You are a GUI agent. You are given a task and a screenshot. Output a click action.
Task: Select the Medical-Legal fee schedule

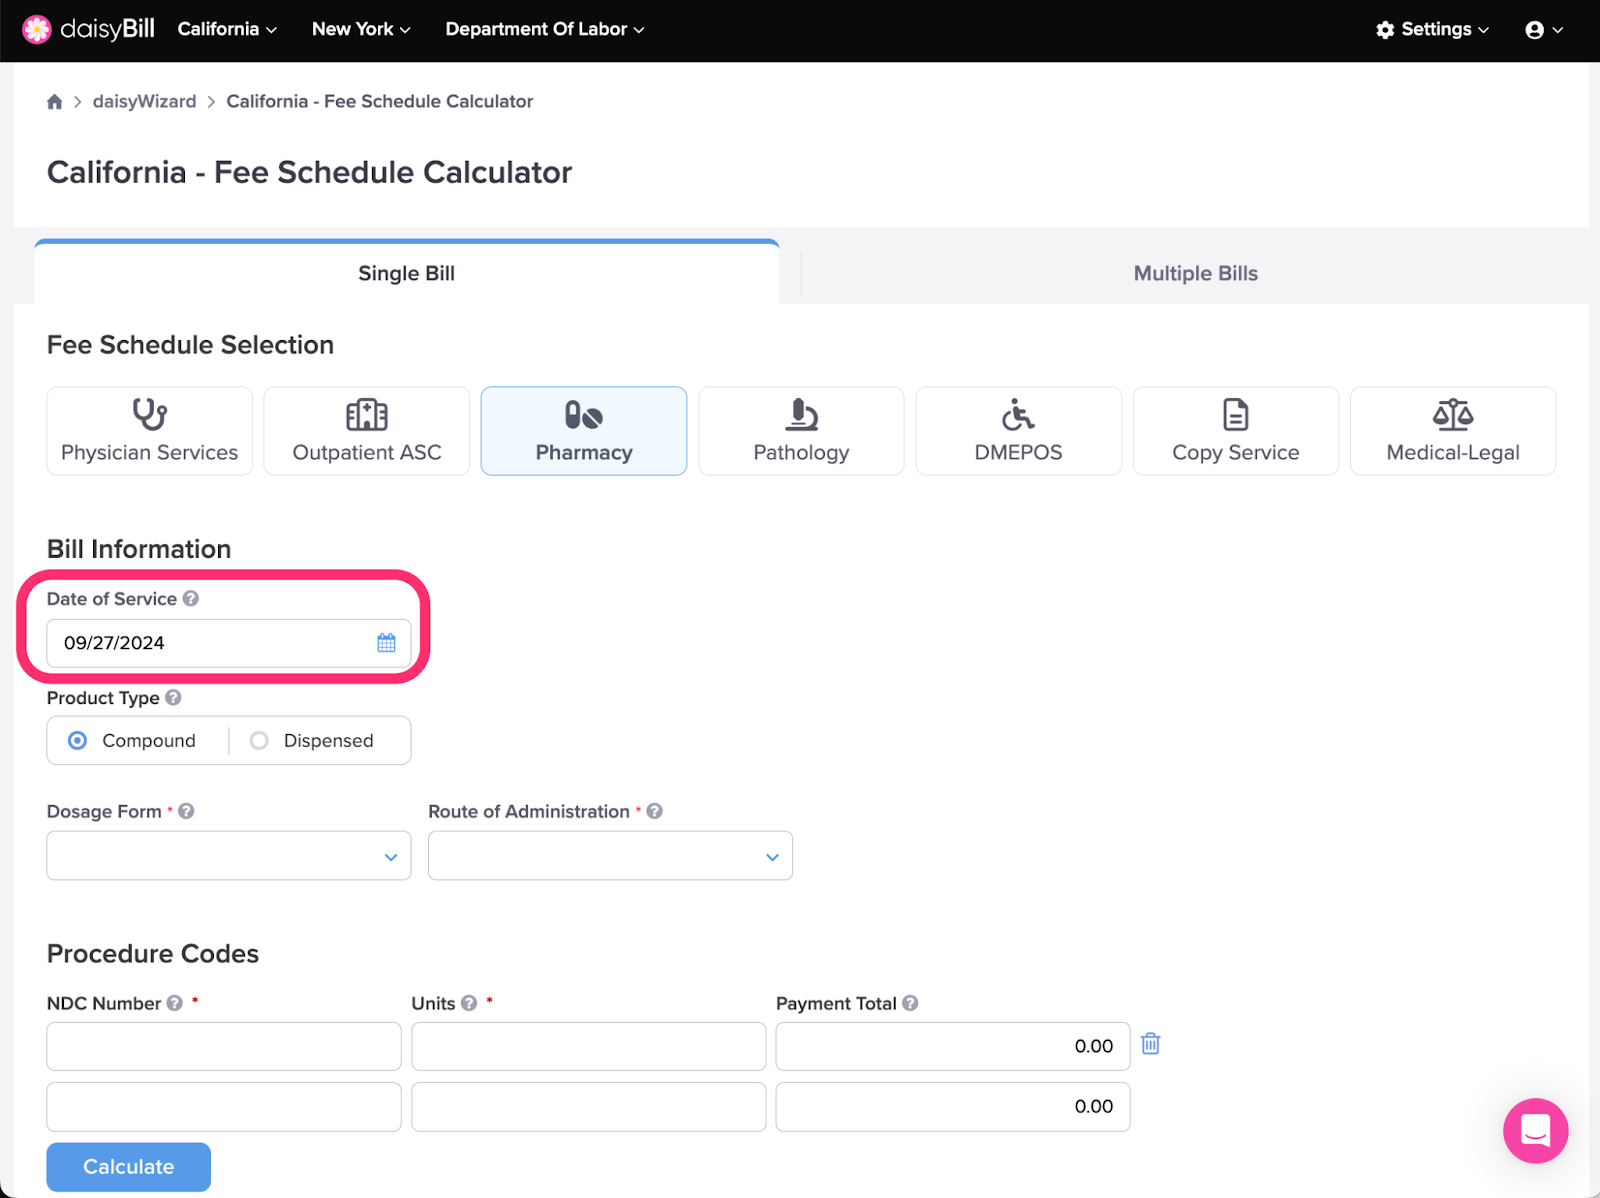coord(1453,431)
